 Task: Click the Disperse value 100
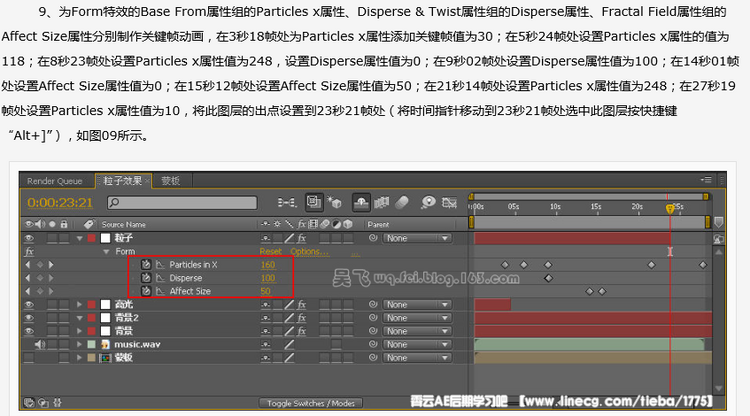click(x=268, y=278)
